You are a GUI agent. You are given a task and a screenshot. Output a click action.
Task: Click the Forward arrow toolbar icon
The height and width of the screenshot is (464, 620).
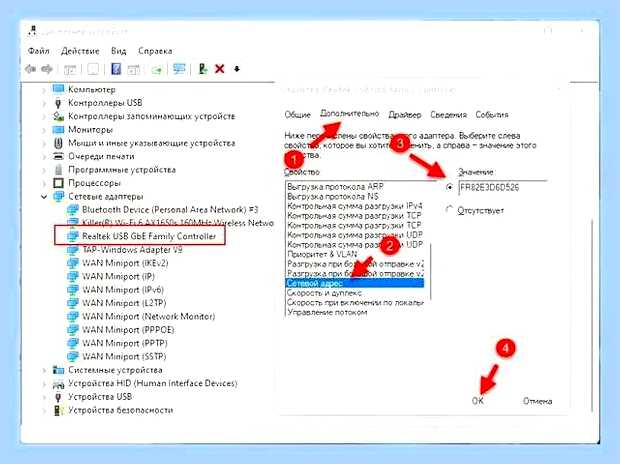coord(47,69)
